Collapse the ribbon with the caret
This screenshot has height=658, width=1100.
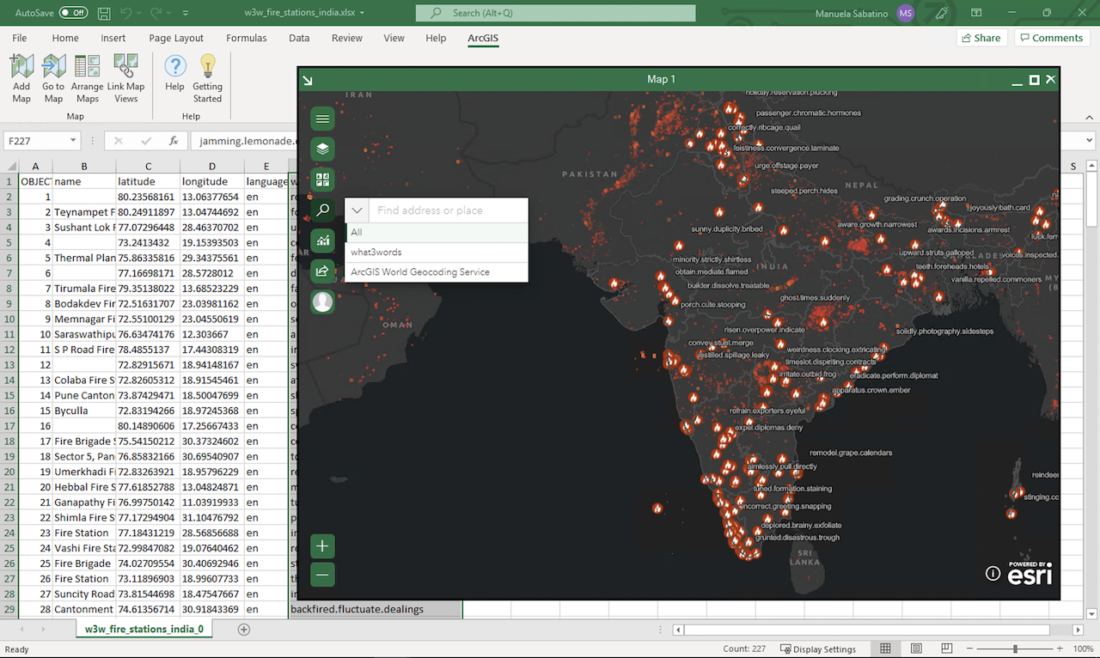coord(1089,117)
